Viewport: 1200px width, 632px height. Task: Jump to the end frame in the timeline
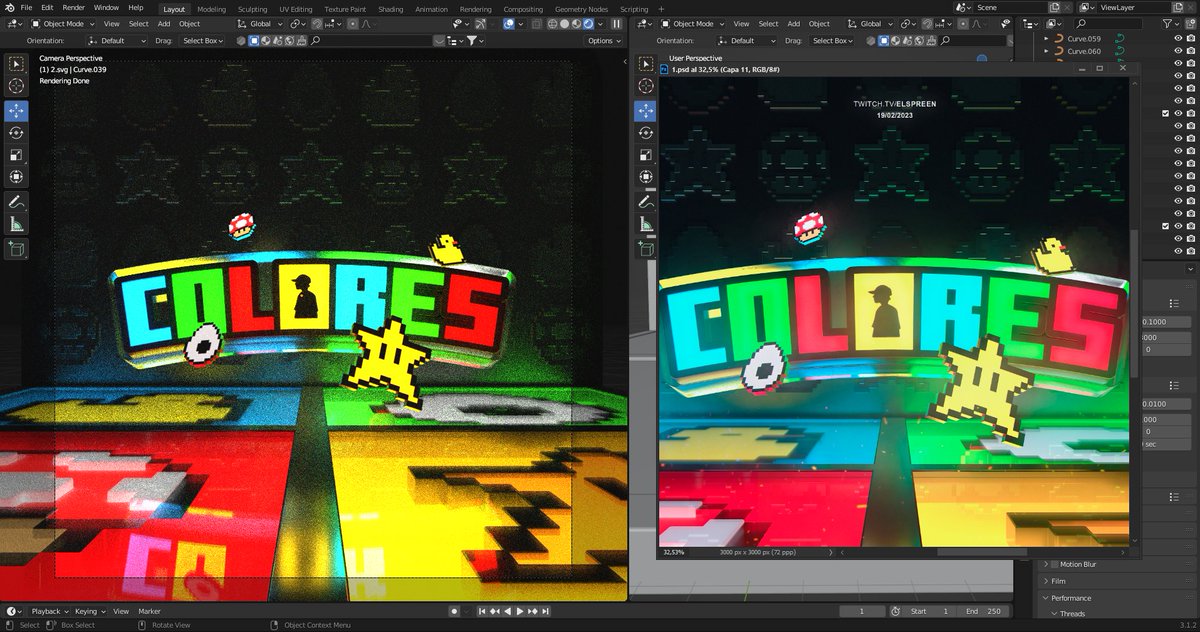pos(545,611)
